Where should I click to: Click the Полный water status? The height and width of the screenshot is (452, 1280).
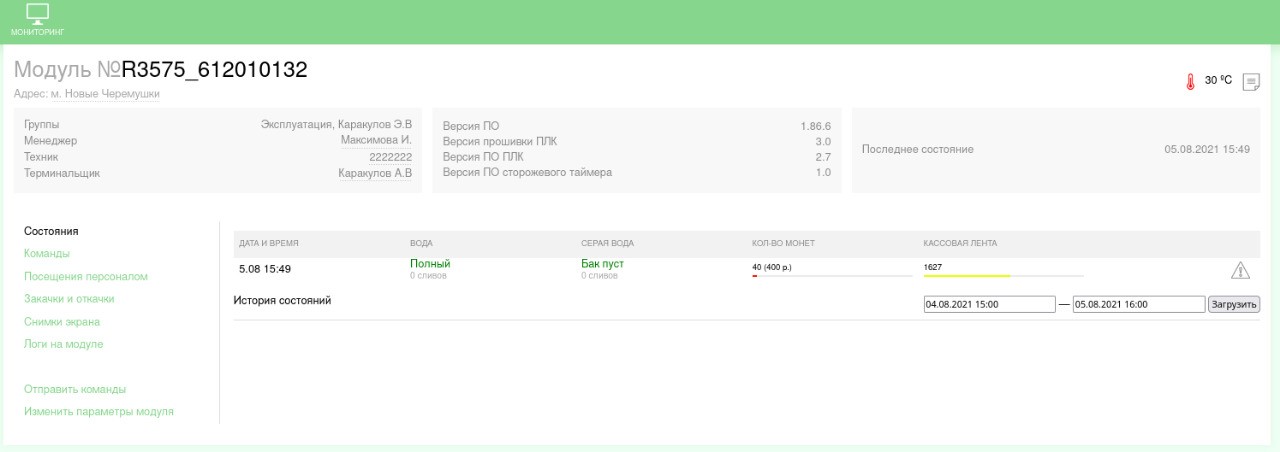pyautogui.click(x=430, y=264)
